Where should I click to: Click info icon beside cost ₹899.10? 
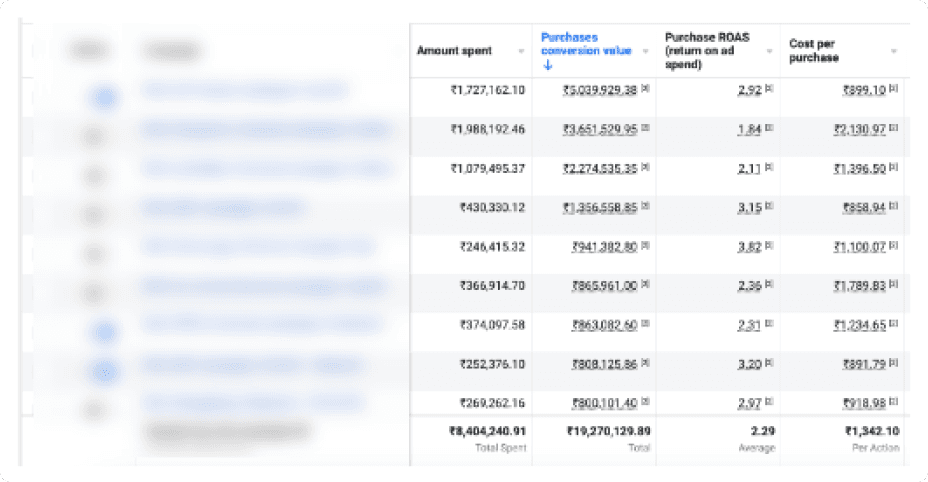(894, 88)
